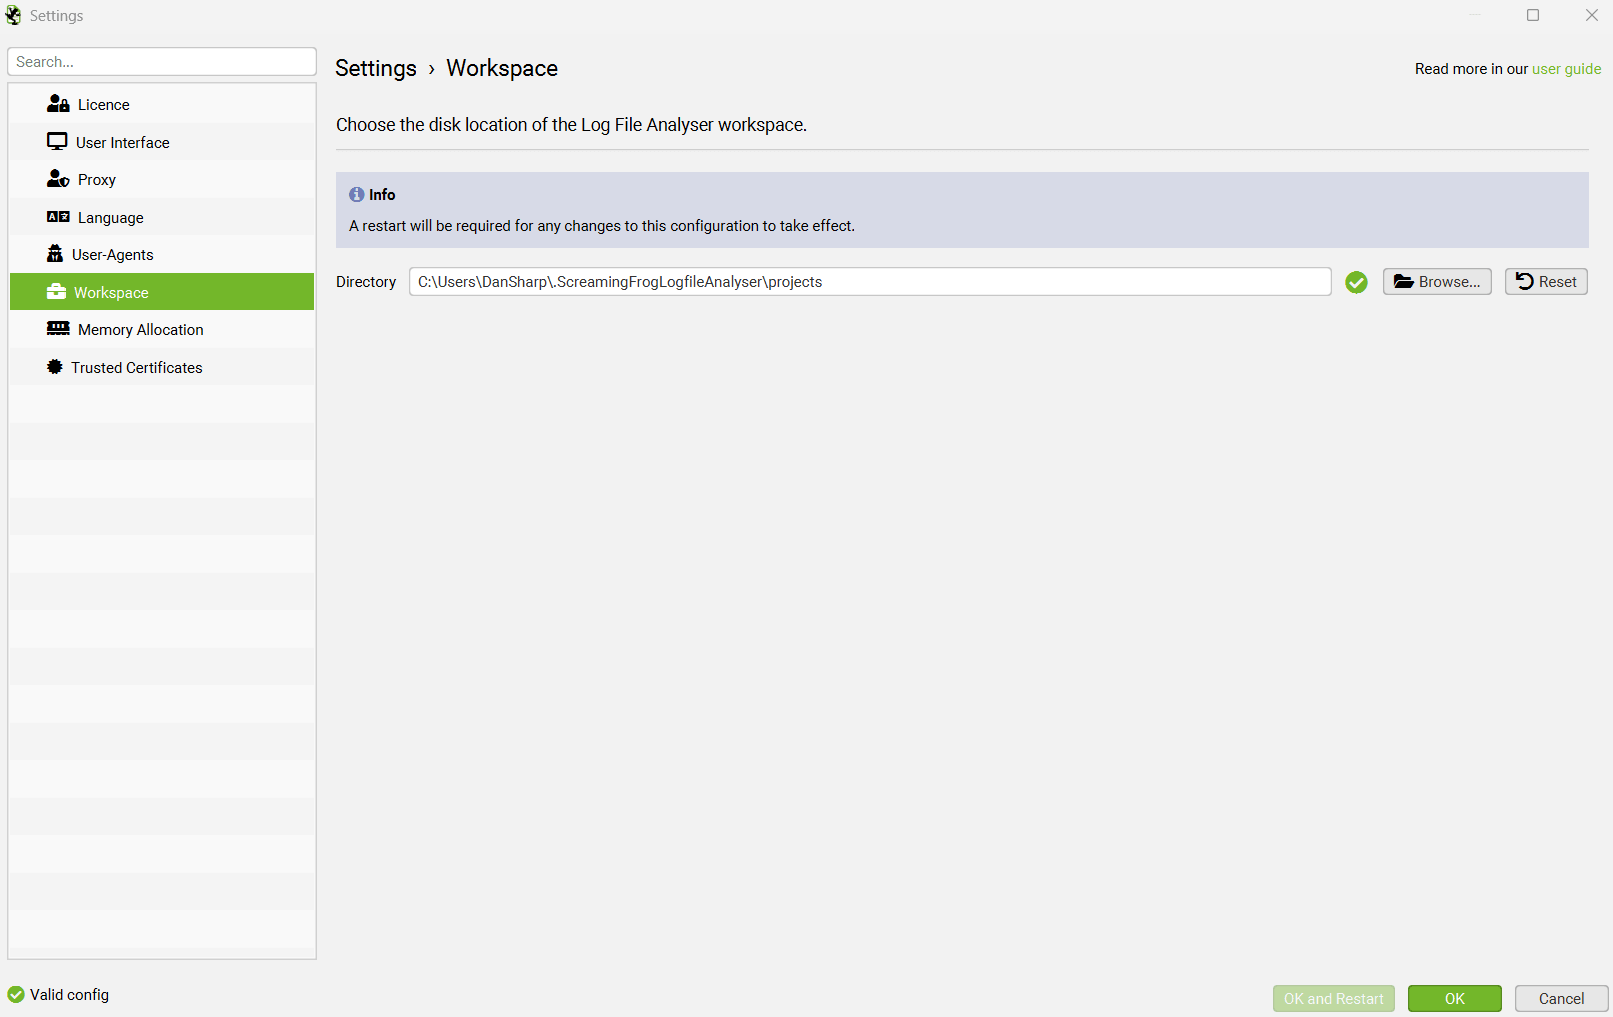
Task: Click the Directory label
Action: point(366,282)
